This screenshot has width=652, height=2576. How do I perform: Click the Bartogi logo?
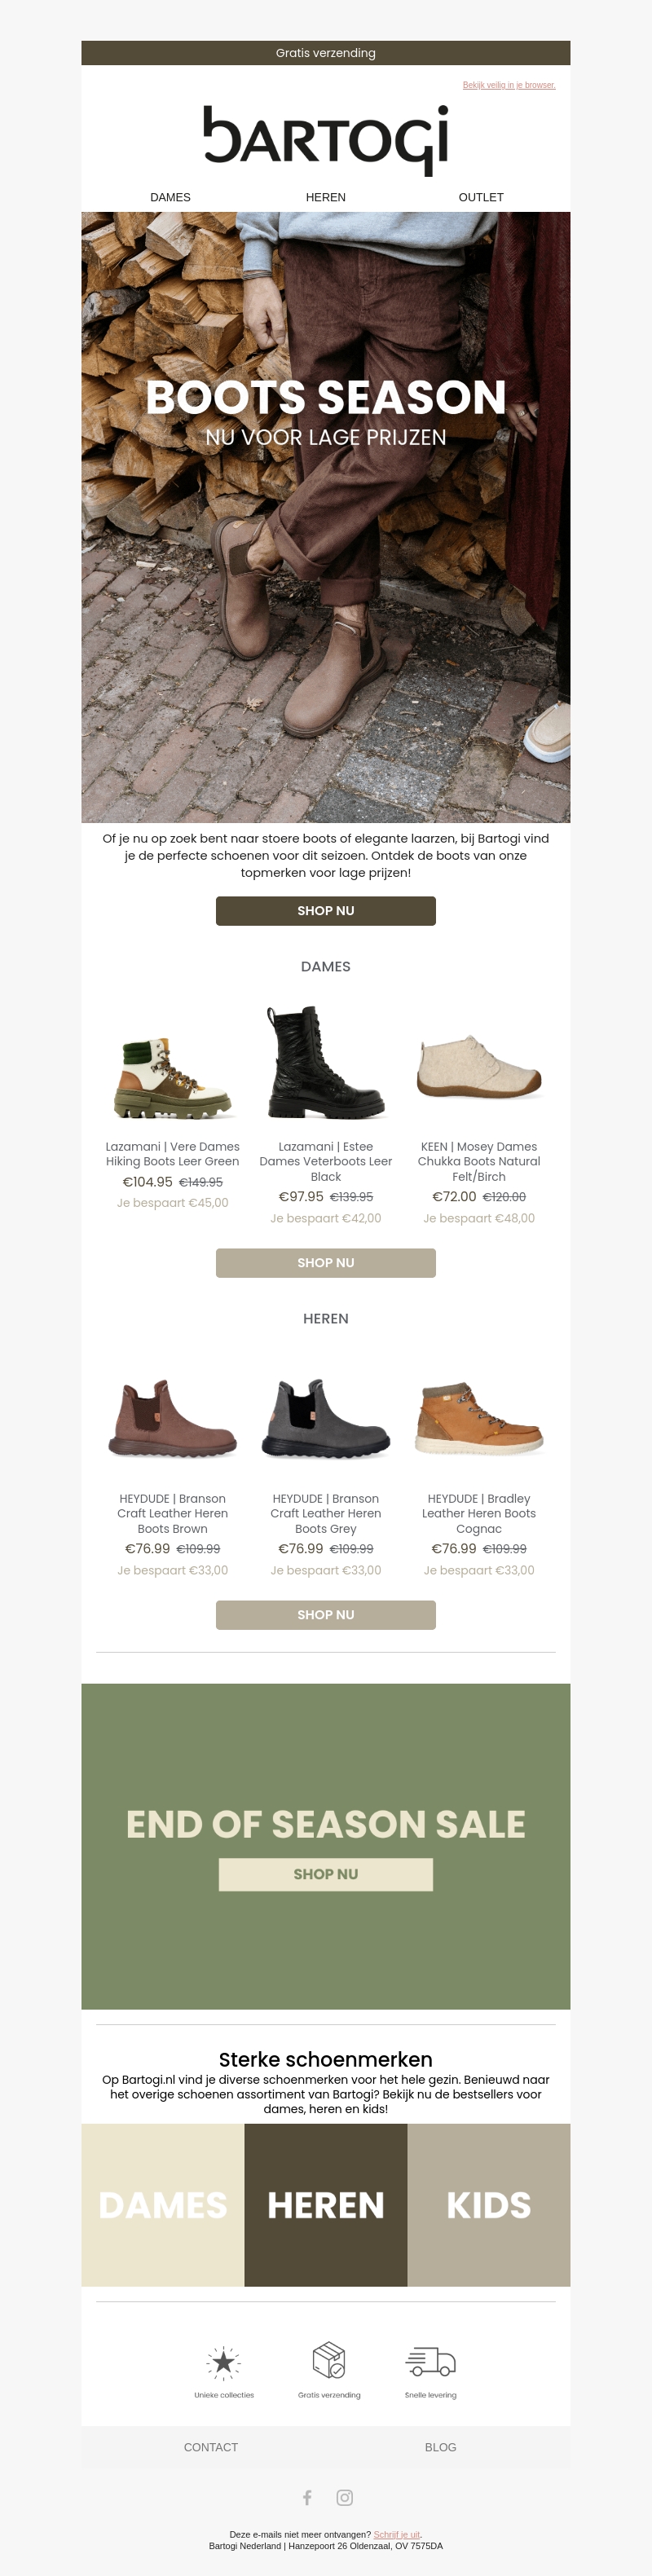[326, 140]
